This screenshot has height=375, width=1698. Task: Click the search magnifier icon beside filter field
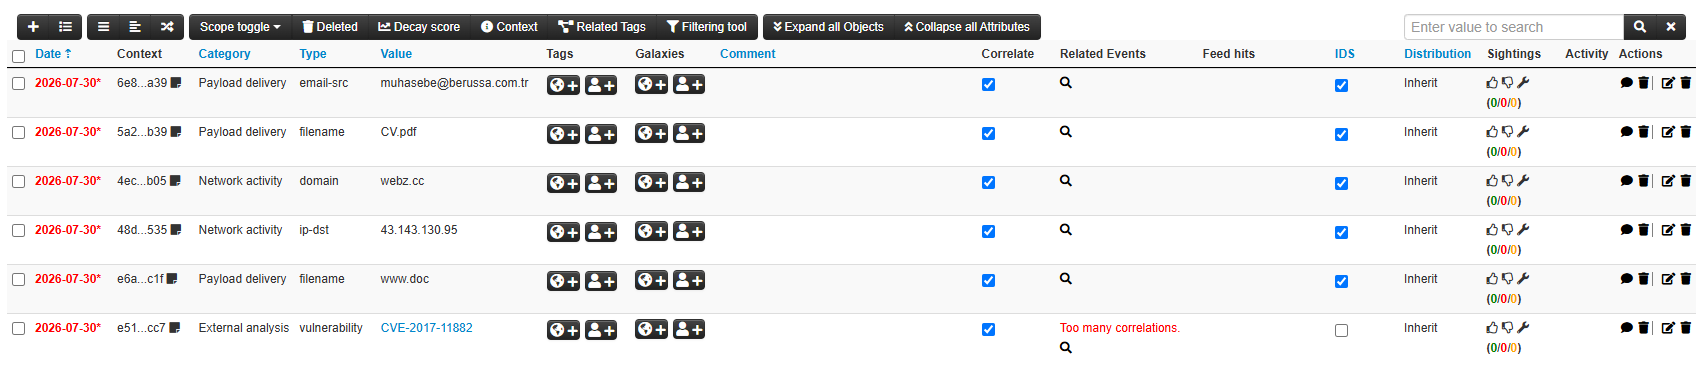tap(1639, 27)
